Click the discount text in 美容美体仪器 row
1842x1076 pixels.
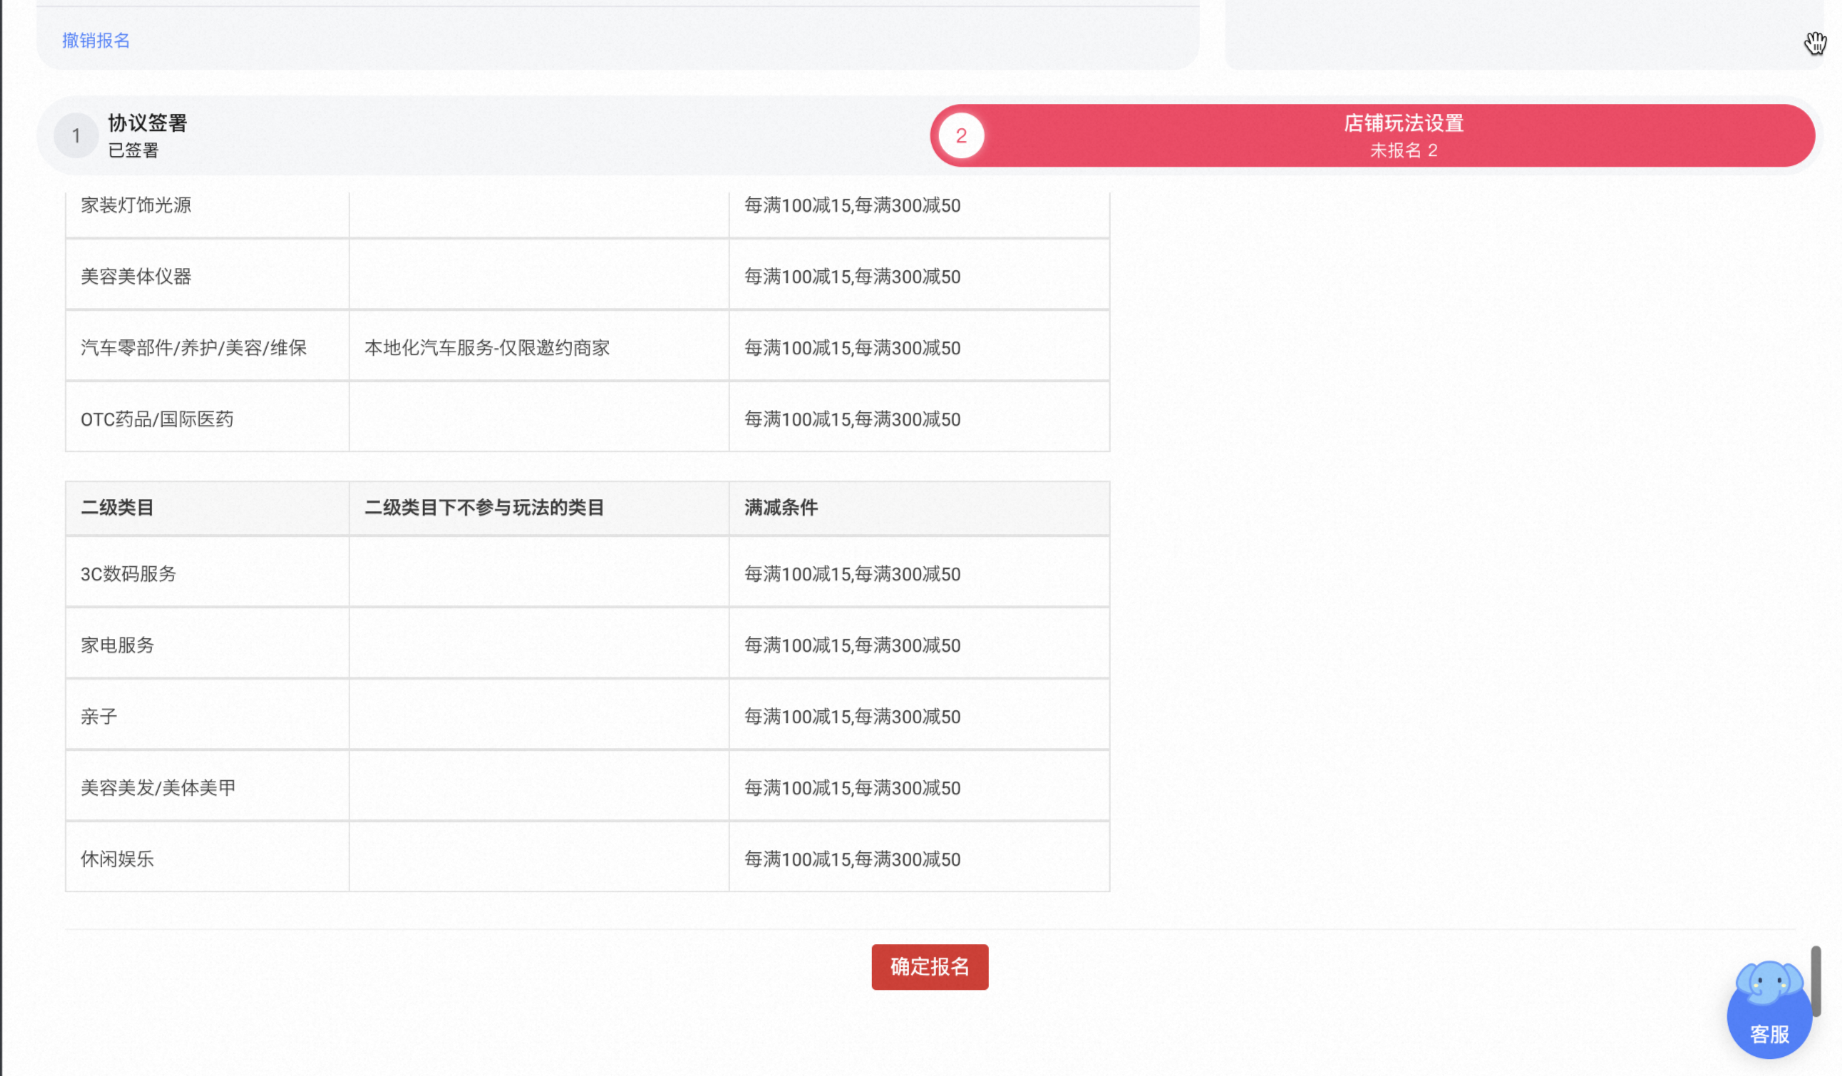tap(852, 276)
